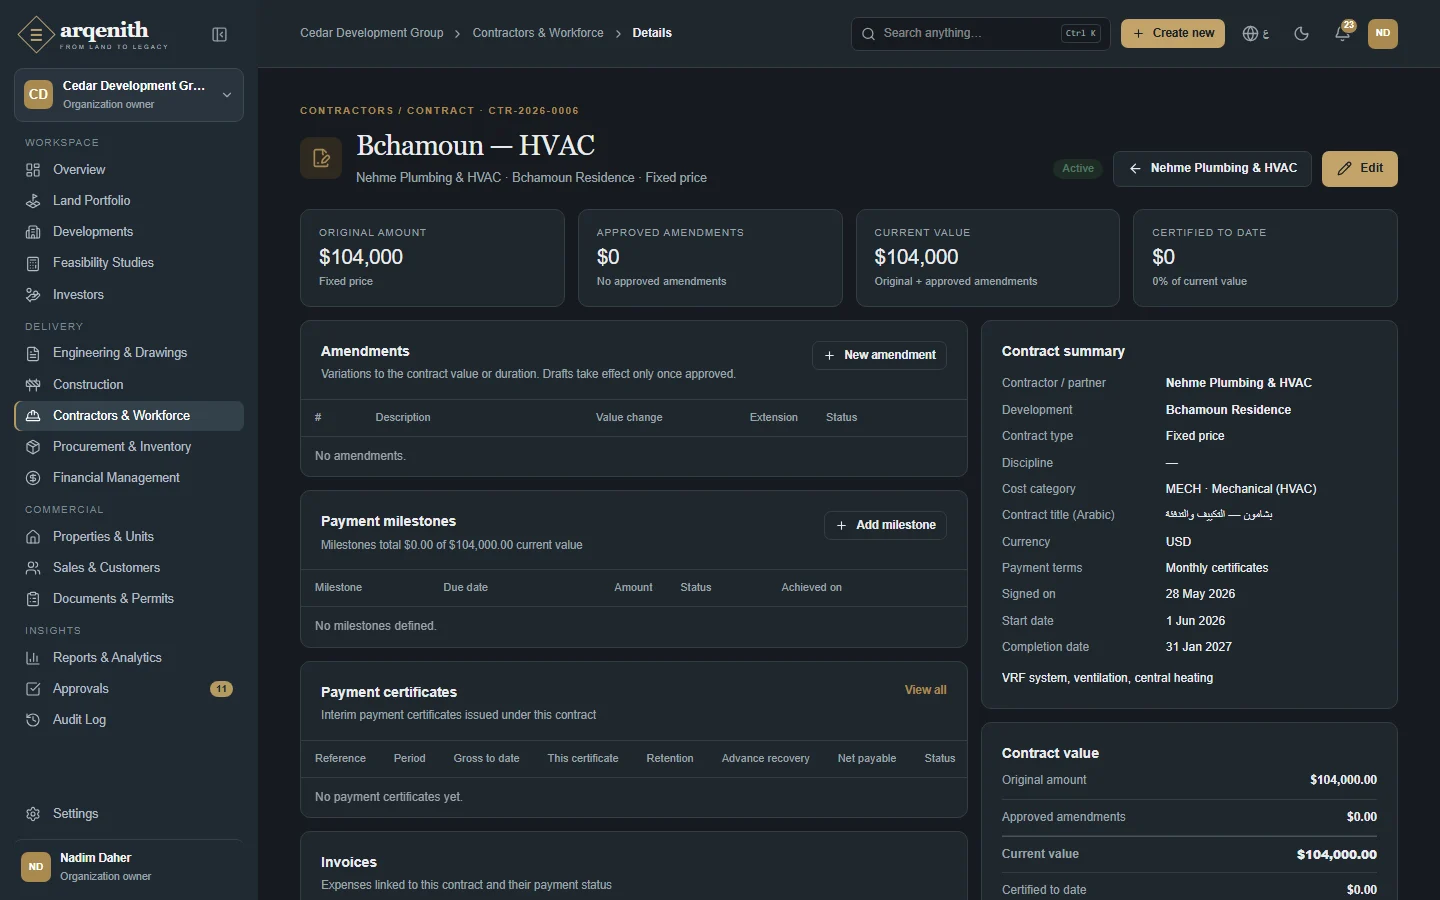View all payment certificates
Screen dimensions: 1440x900
click(x=925, y=690)
